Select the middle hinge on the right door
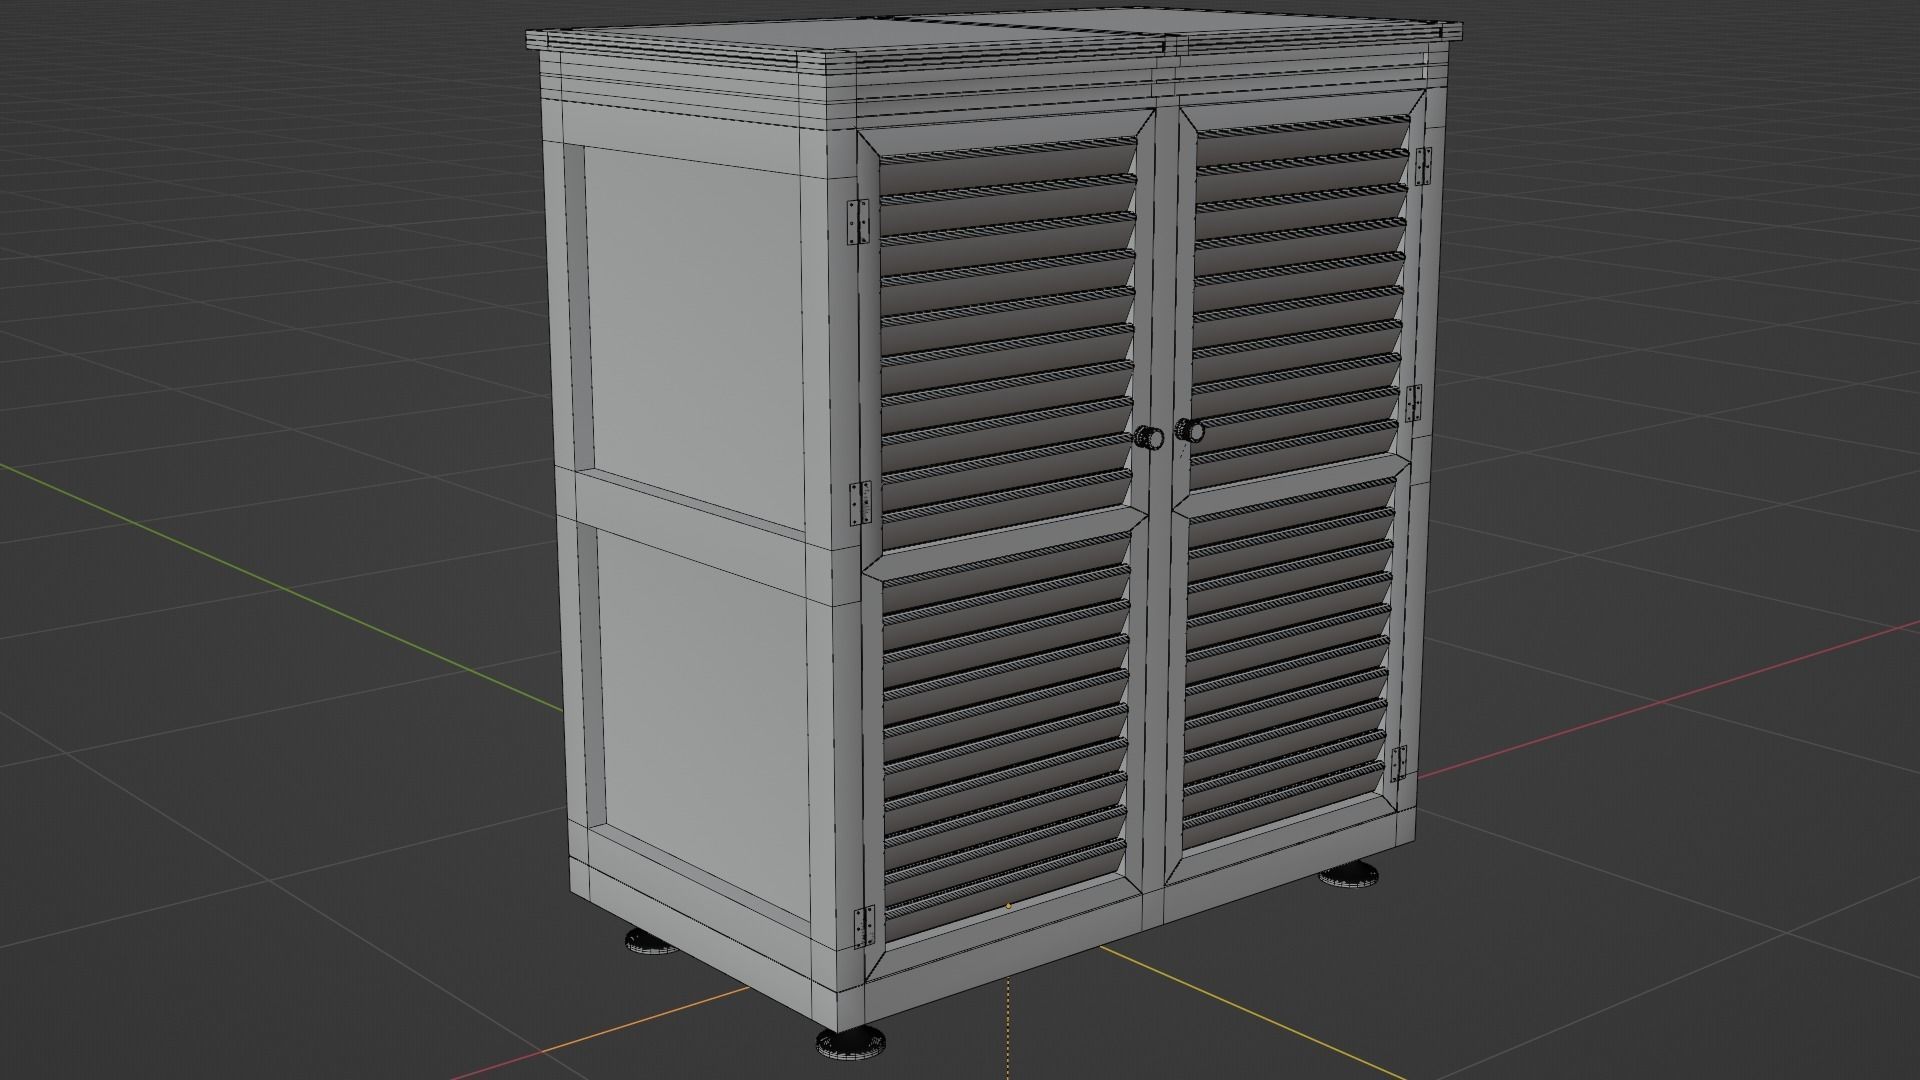This screenshot has width=1920, height=1080. tap(1414, 402)
